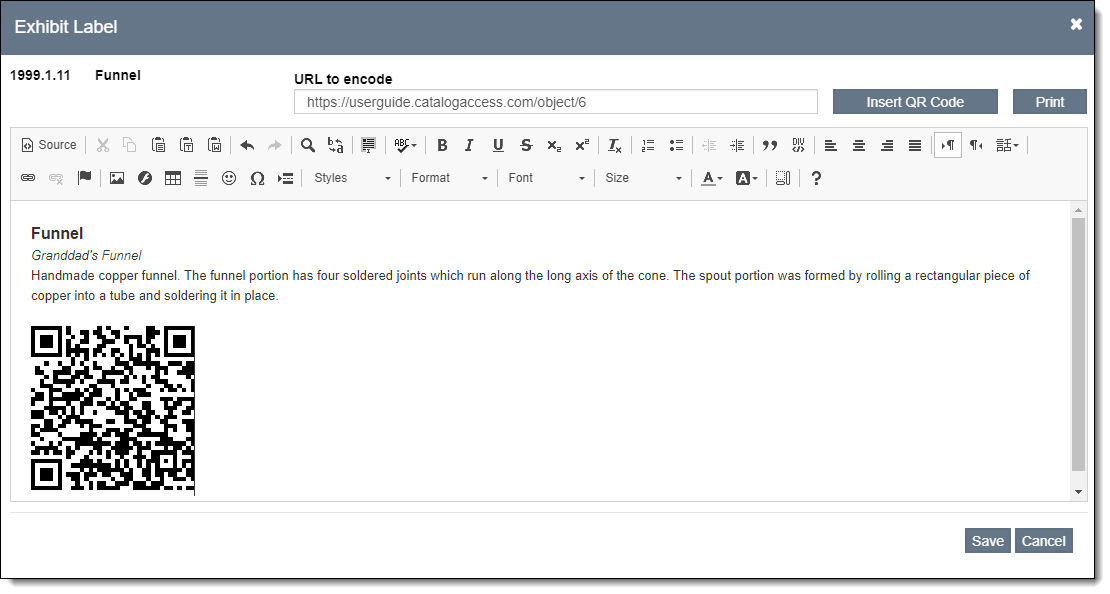Click the Remove Format icon

(x=614, y=145)
